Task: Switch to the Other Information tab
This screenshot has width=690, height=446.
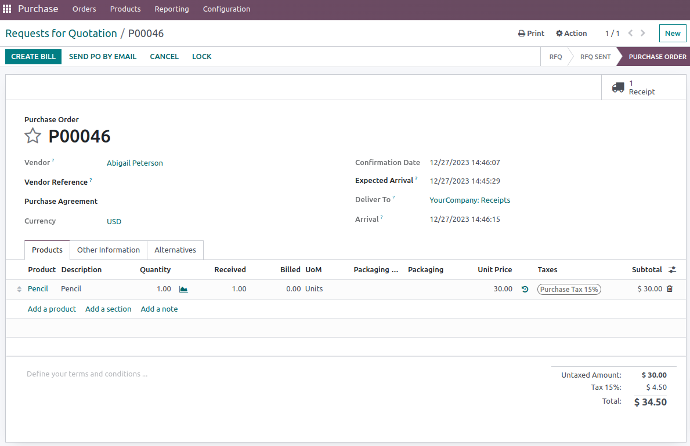Action: [108, 250]
